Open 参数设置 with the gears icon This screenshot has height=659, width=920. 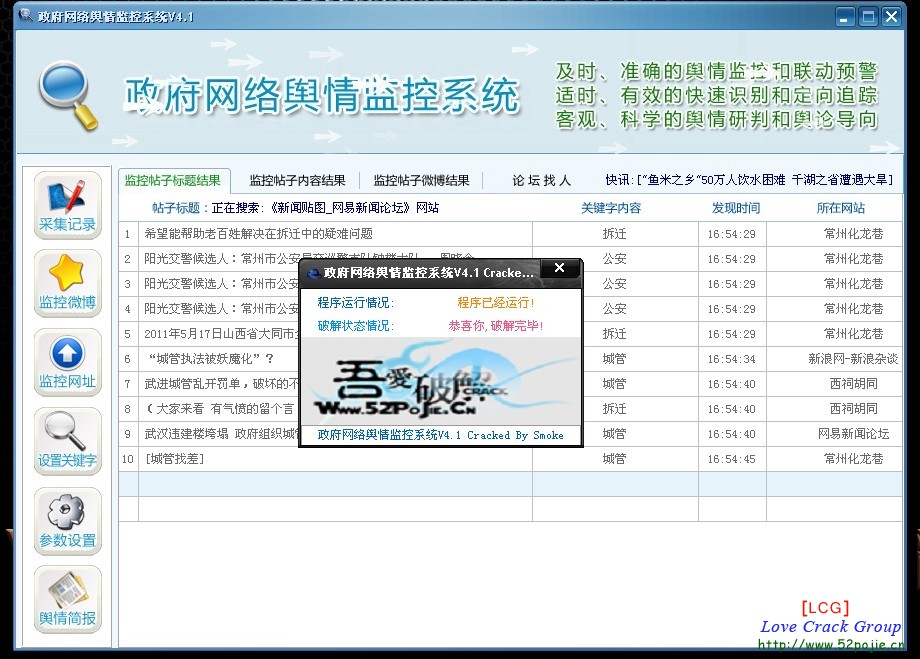66,520
